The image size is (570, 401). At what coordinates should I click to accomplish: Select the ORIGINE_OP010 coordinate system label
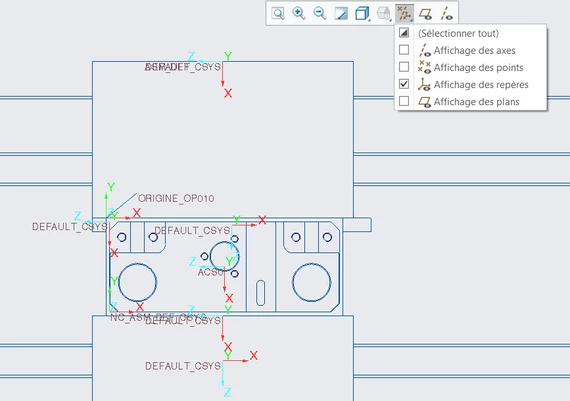click(x=176, y=199)
